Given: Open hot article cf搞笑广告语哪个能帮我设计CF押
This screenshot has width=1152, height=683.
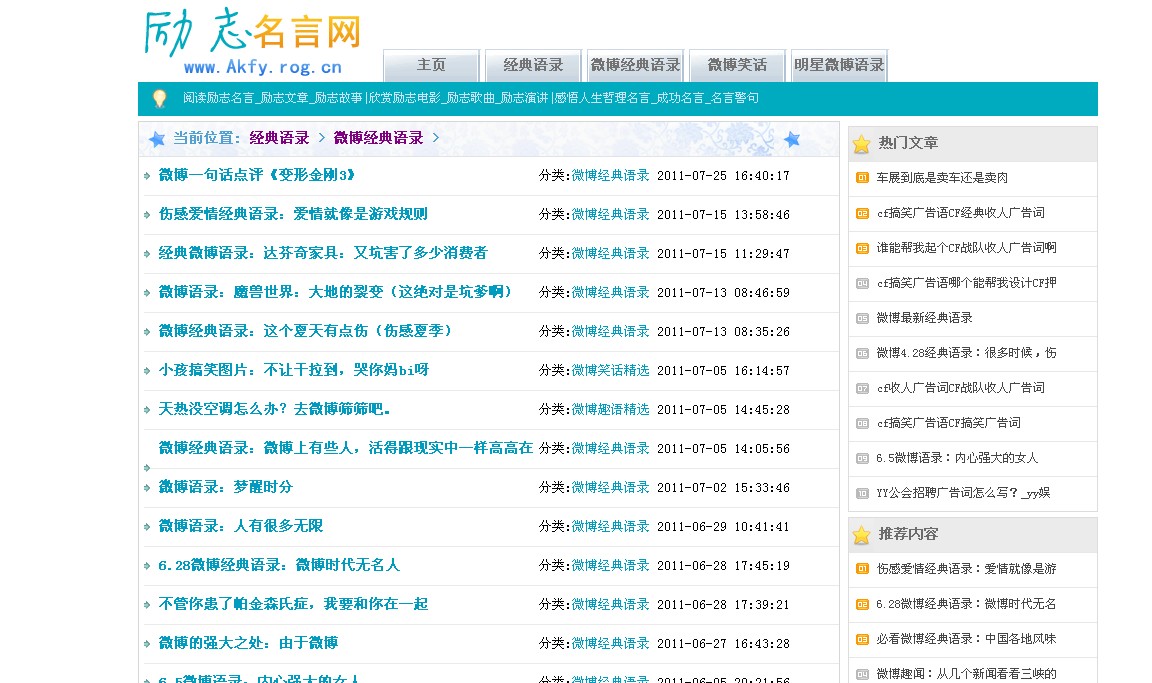Looking at the screenshot, I should tap(966, 283).
